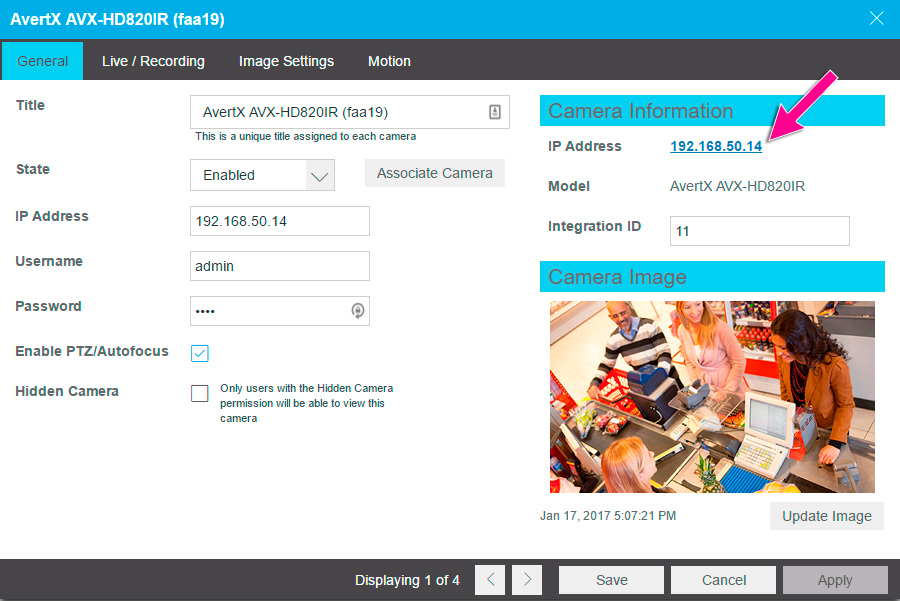Switch to the Motion tab
Viewport: 900px width, 601px height.
pyautogui.click(x=389, y=61)
